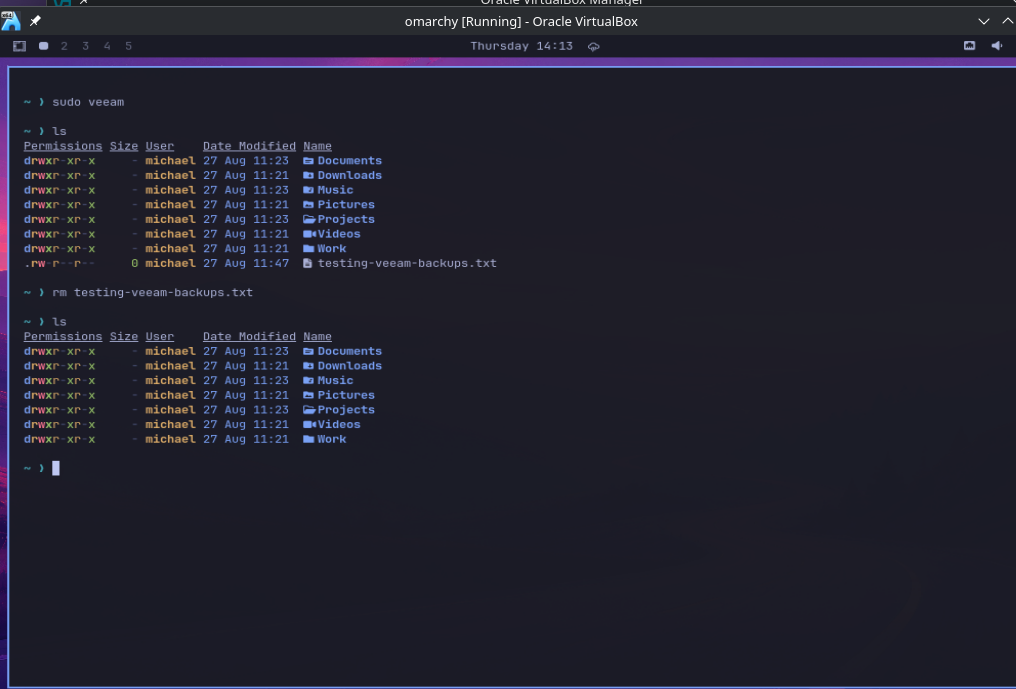
Task: Click the Date Modified header in first ls output
Action: [x=249, y=146]
